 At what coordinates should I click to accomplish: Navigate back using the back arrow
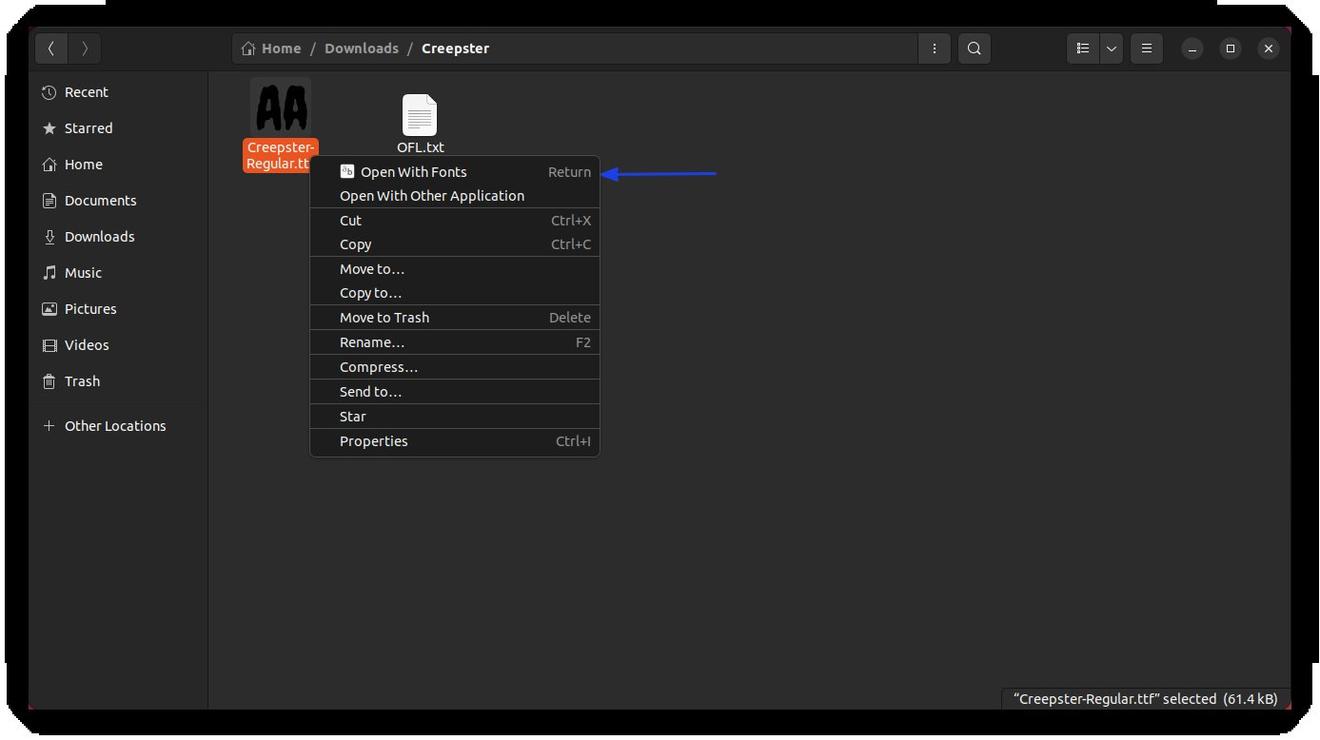pyautogui.click(x=51, y=48)
